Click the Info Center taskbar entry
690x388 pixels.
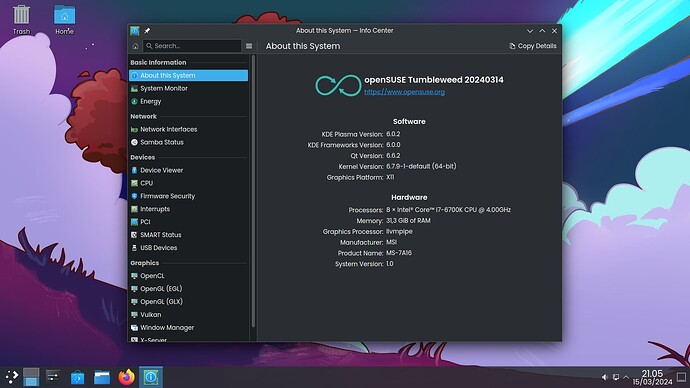151,377
